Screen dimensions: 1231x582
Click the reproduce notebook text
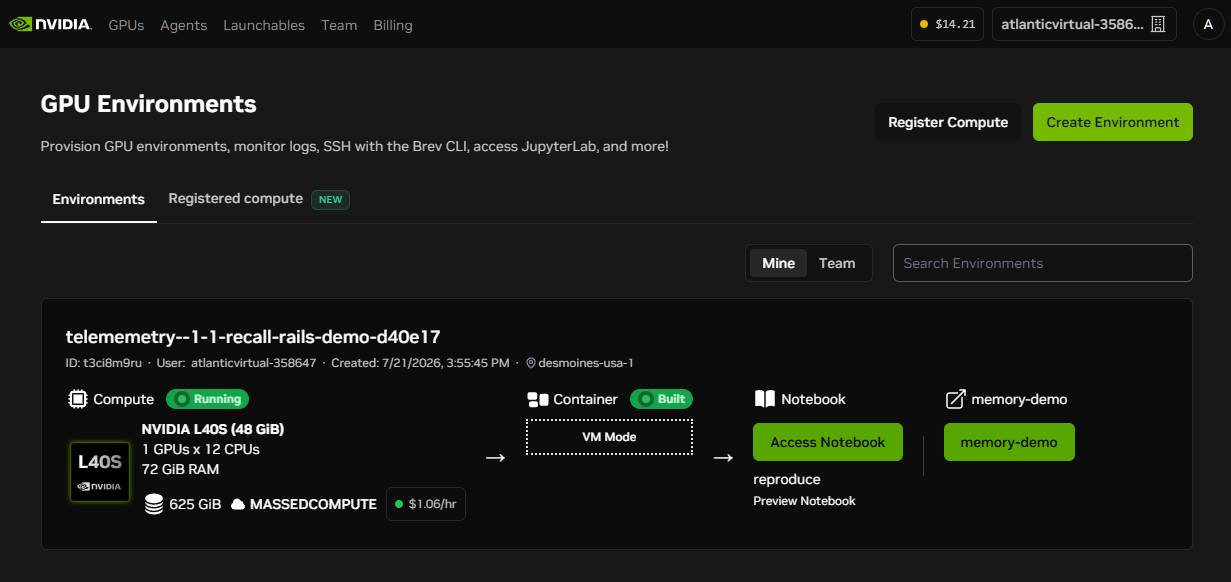click(x=787, y=479)
